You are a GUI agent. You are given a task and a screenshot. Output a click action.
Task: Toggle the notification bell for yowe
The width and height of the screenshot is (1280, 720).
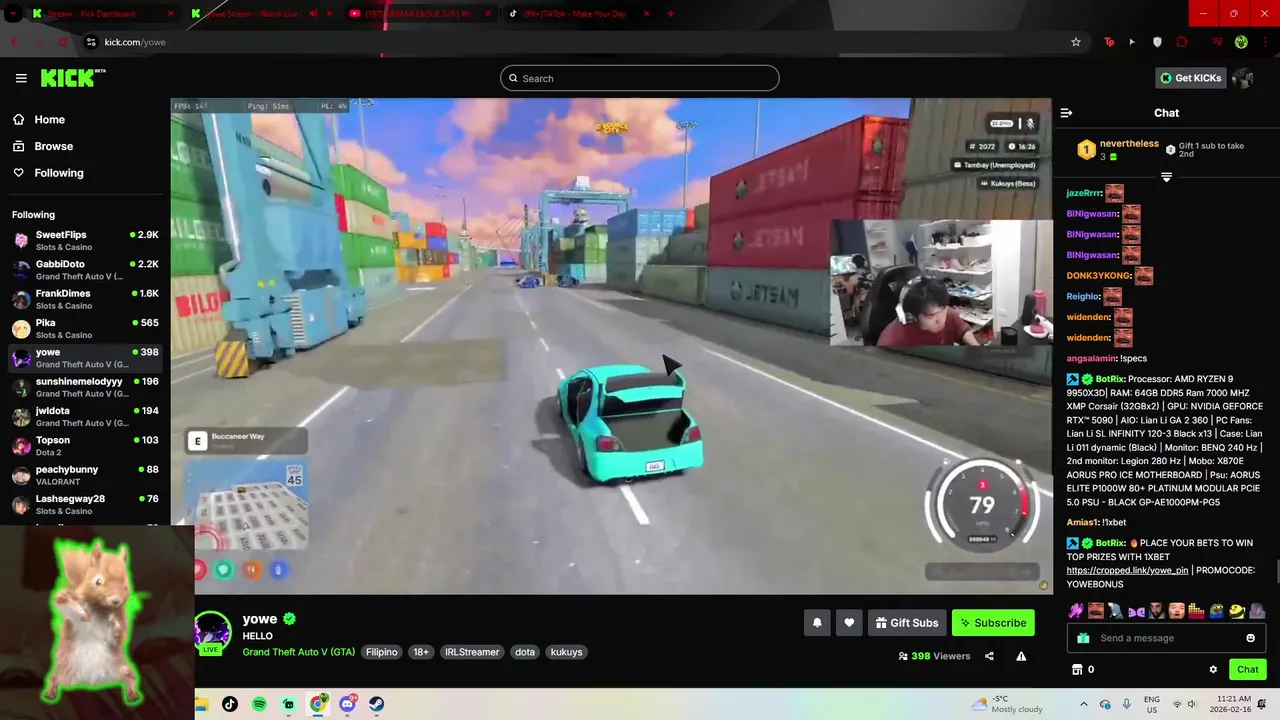point(817,623)
